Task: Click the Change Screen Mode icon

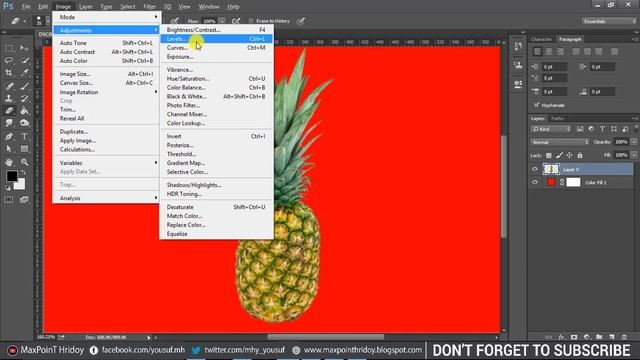Action: (x=24, y=200)
